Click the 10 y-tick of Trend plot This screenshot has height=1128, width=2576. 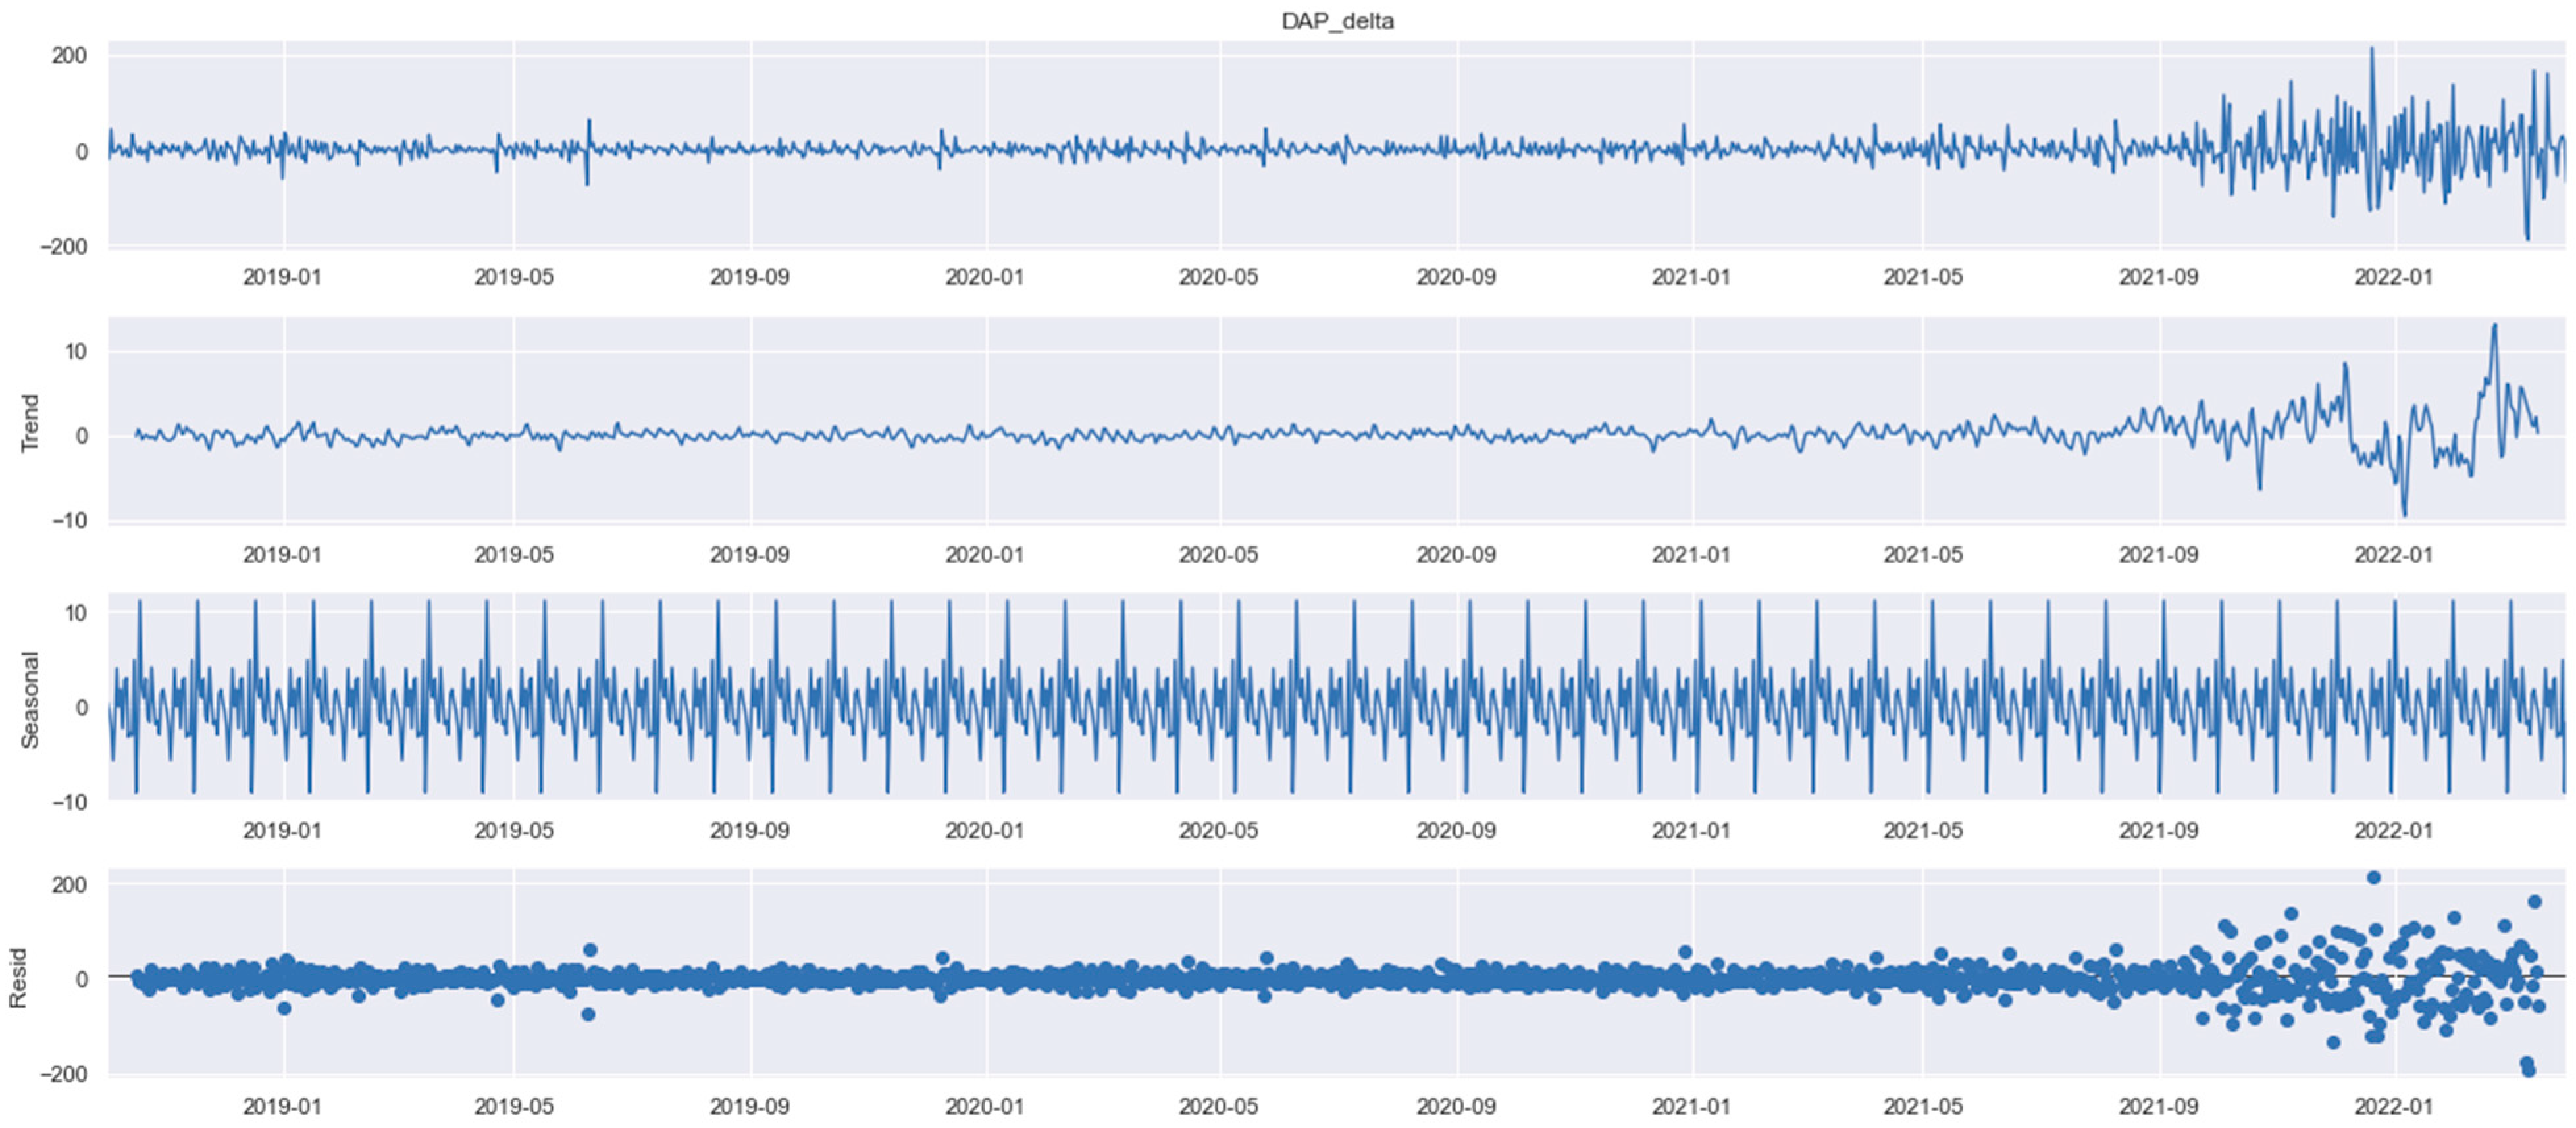[x=77, y=352]
